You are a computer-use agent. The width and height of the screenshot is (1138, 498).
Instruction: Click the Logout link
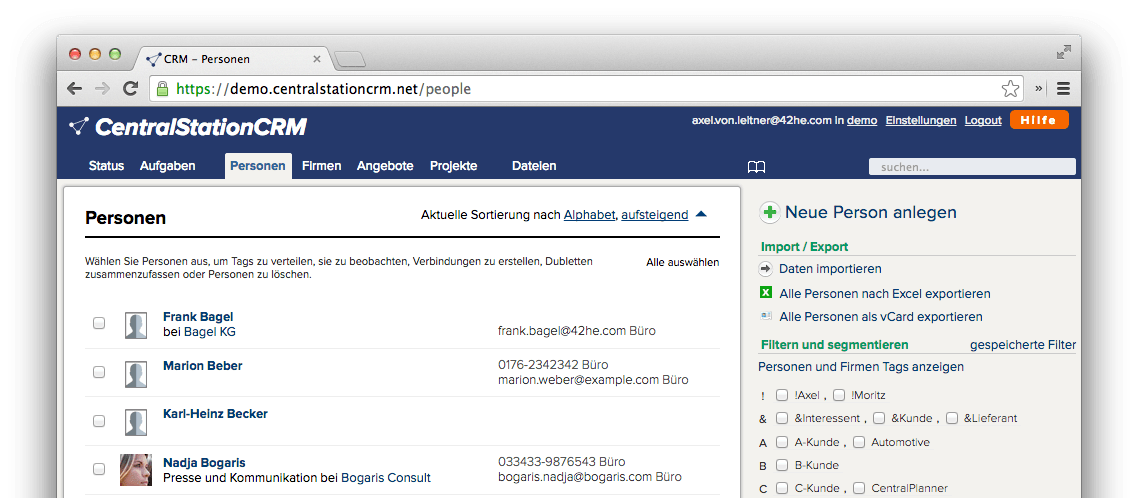tap(982, 120)
